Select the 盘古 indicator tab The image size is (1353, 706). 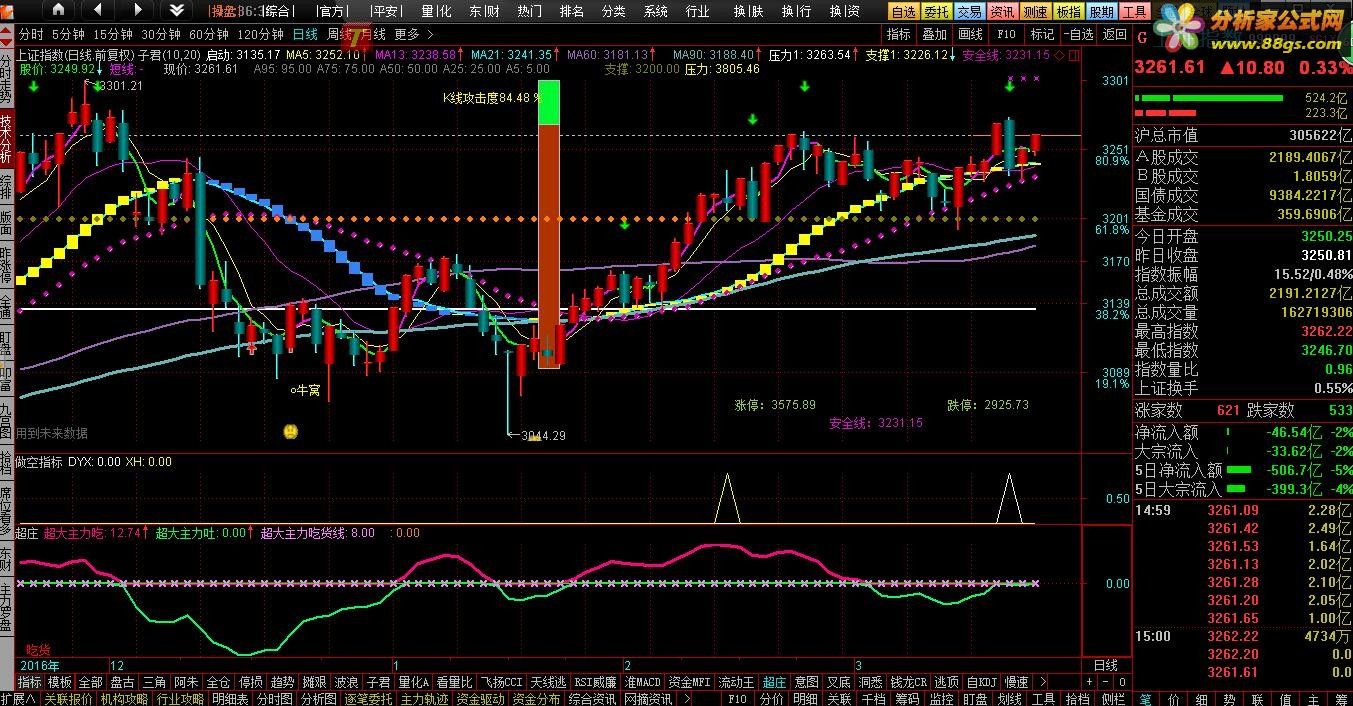pos(122,682)
